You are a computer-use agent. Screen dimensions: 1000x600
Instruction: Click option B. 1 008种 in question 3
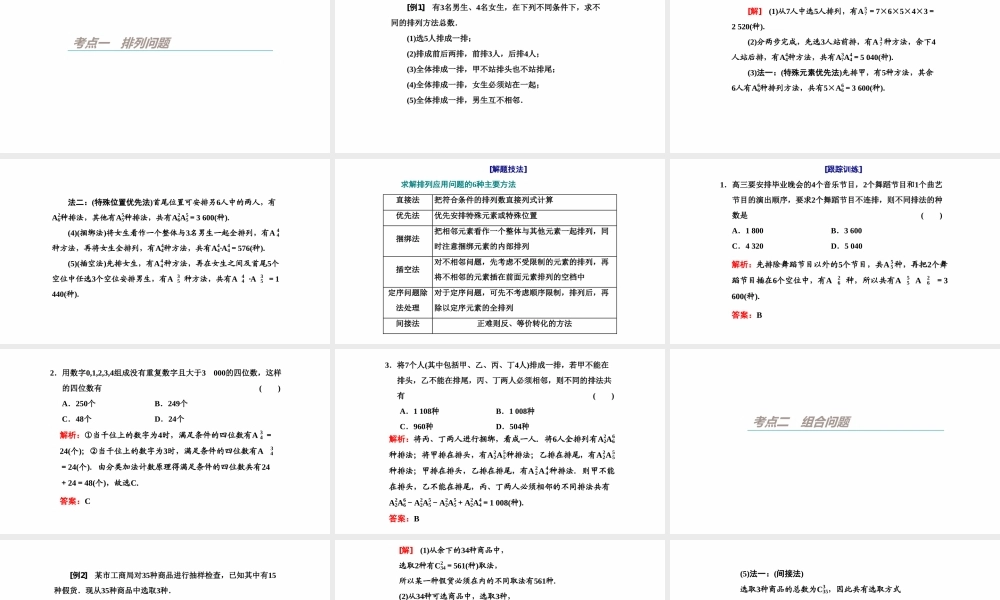pyautogui.click(x=515, y=411)
